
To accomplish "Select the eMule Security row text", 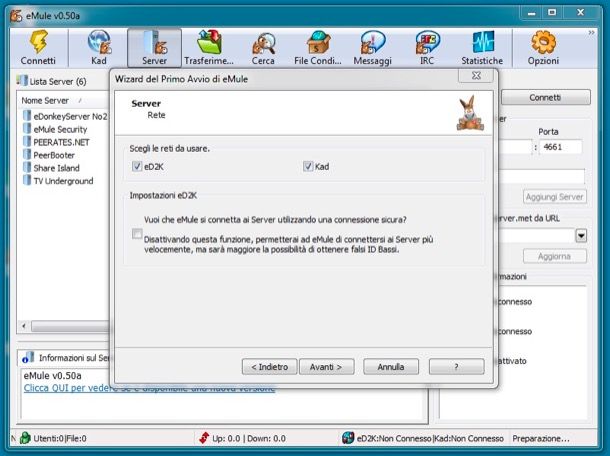I will pyautogui.click(x=60, y=129).
